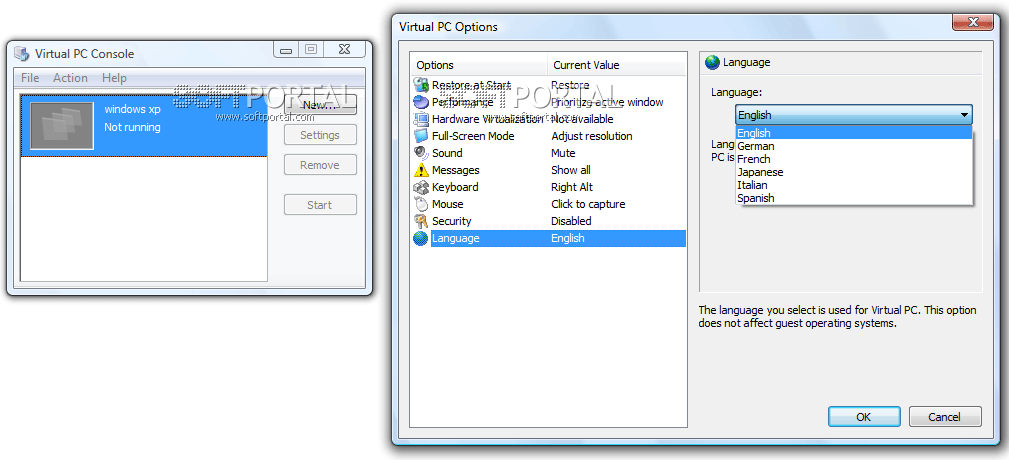Select the Full-Screen Mode row text
This screenshot has height=460, width=1009.
473,136
